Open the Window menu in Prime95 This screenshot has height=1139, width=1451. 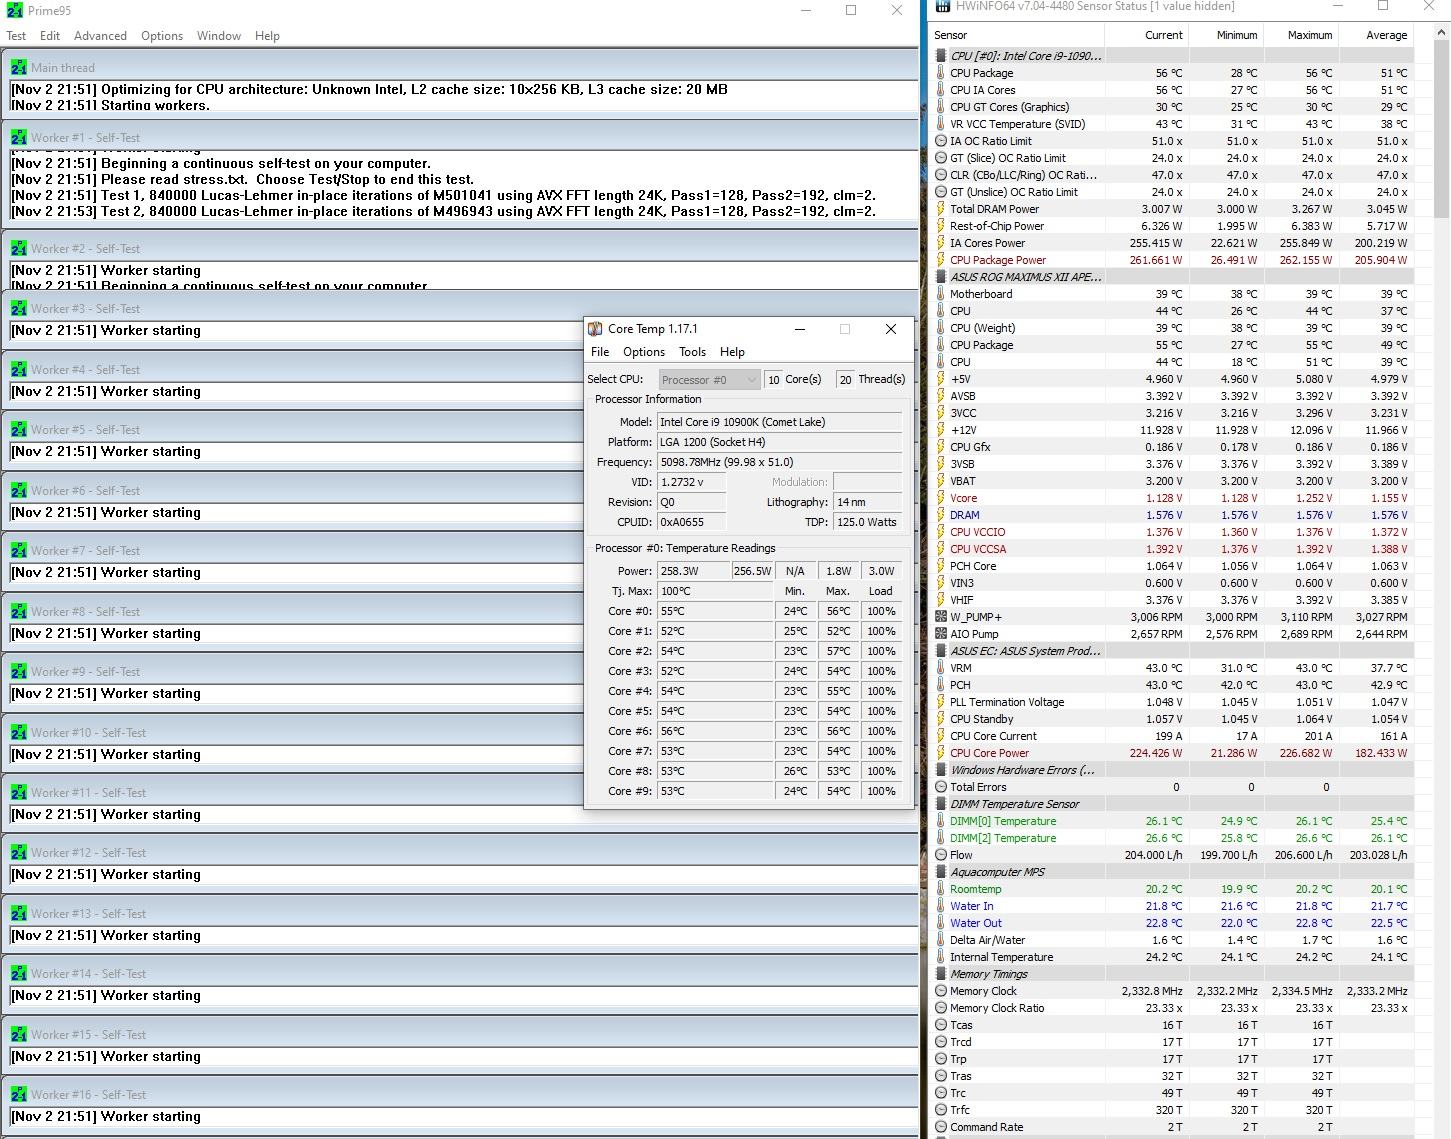coord(219,35)
